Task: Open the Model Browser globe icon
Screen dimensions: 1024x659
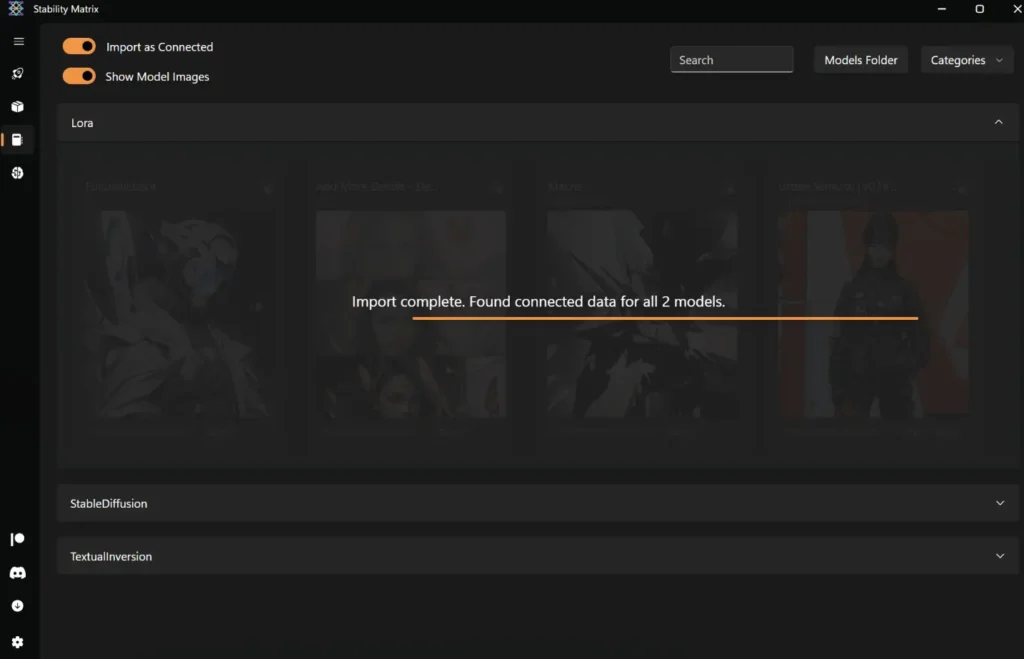Action: [18, 173]
